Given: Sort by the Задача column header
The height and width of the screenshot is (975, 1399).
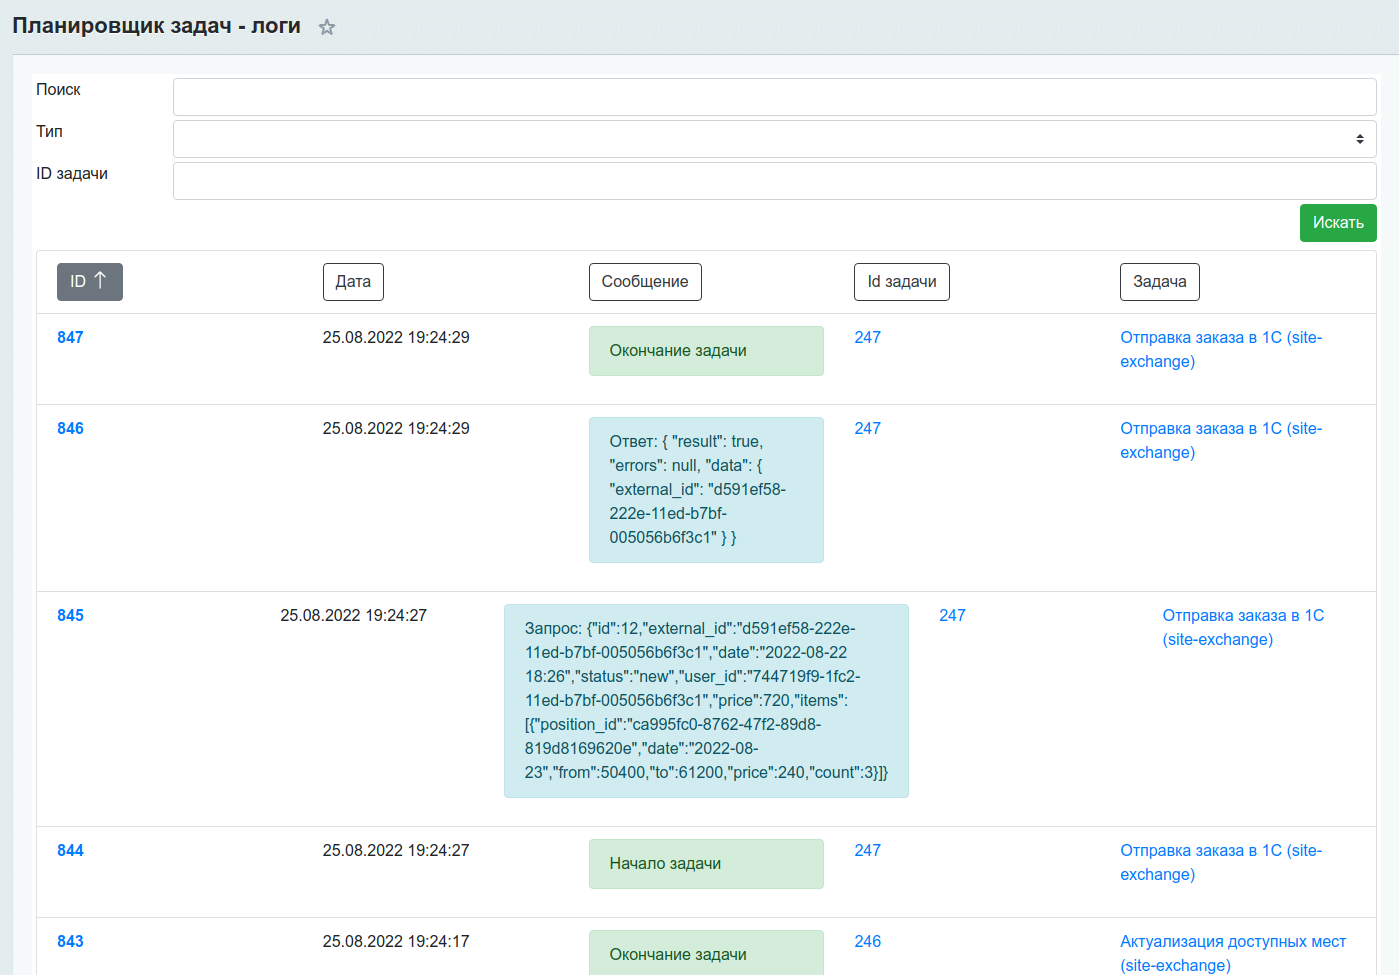Looking at the screenshot, I should 1159,282.
